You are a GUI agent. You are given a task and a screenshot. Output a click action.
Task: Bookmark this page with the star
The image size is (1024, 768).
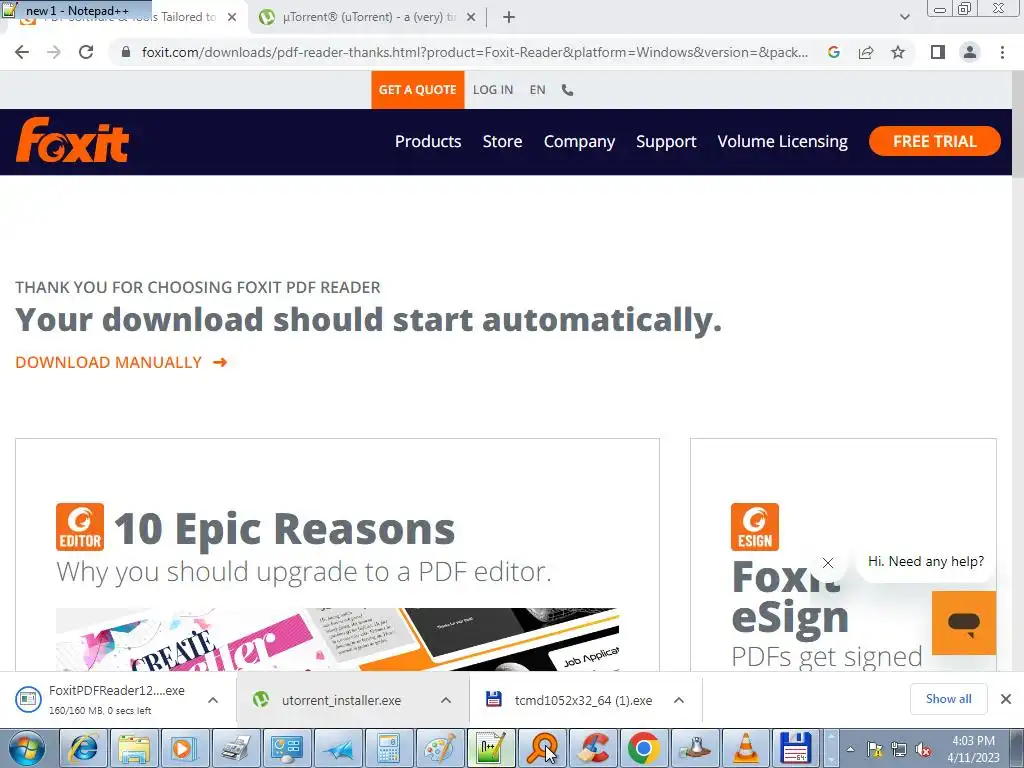tap(898, 52)
